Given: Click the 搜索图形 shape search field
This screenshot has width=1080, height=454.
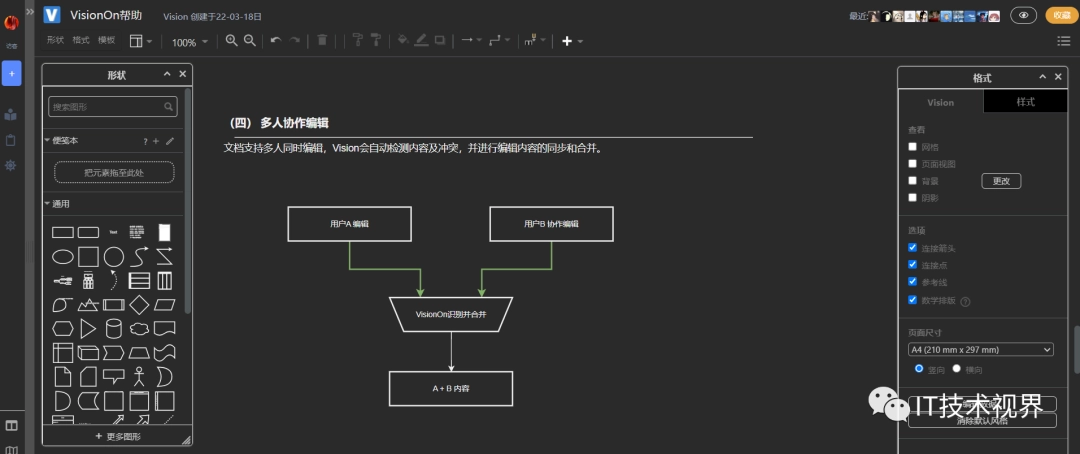Looking at the screenshot, I should coord(113,107).
